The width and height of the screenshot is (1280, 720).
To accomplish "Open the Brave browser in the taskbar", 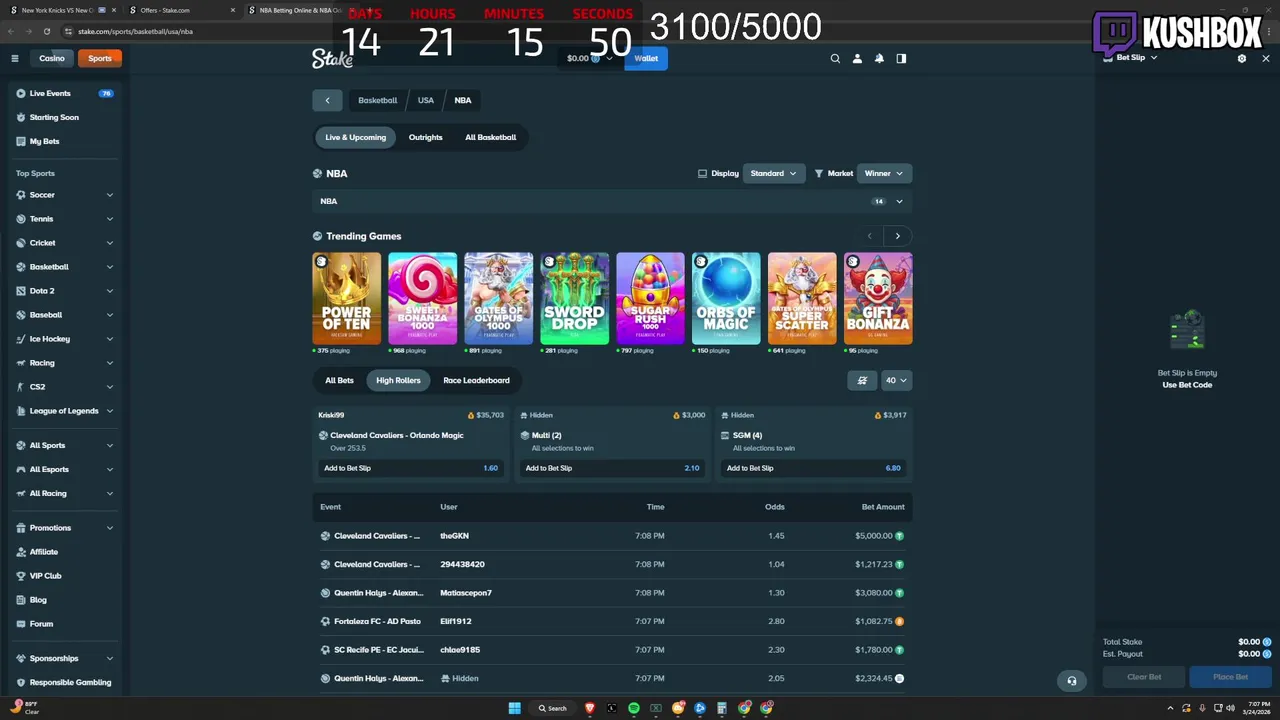I will point(590,708).
